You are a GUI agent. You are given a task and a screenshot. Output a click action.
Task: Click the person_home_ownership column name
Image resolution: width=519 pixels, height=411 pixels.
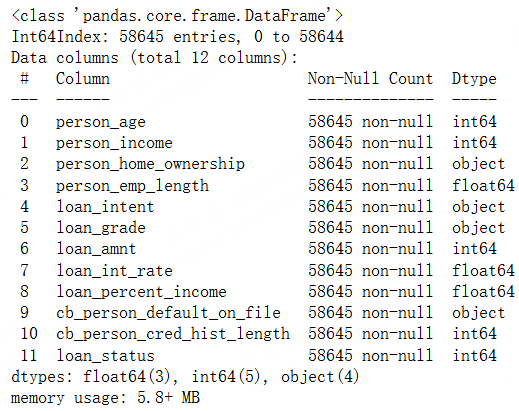click(x=150, y=164)
